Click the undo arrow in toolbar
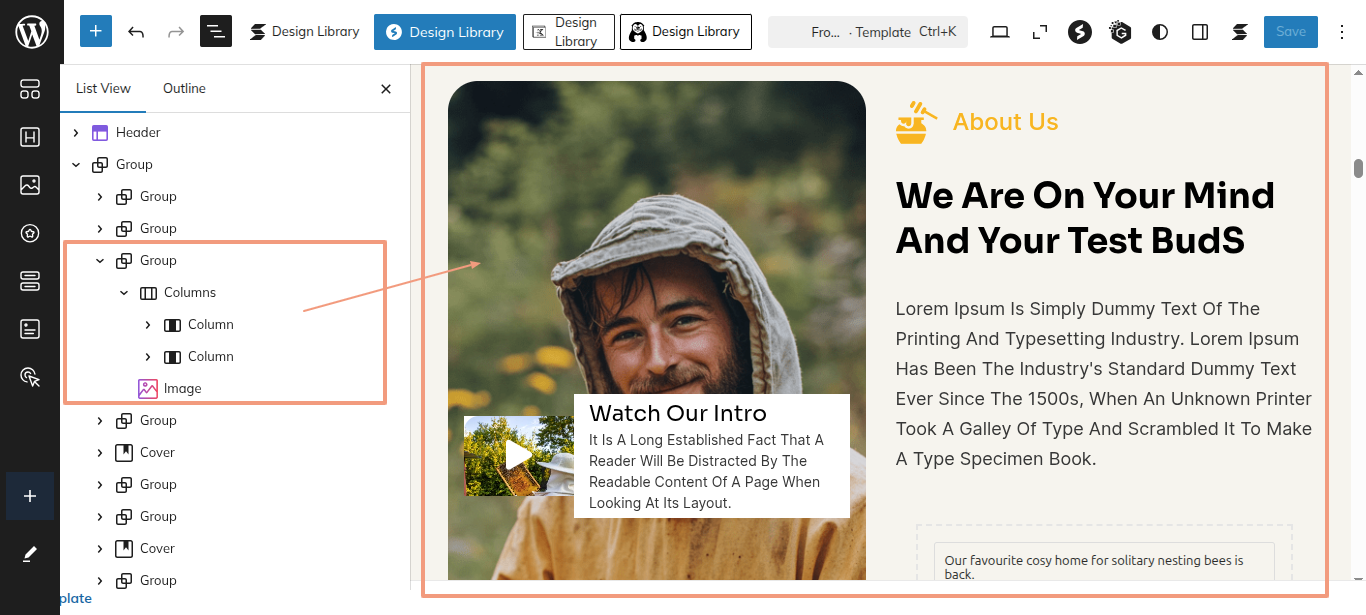Screen dimensions: 1366x615 pyautogui.click(x=136, y=32)
